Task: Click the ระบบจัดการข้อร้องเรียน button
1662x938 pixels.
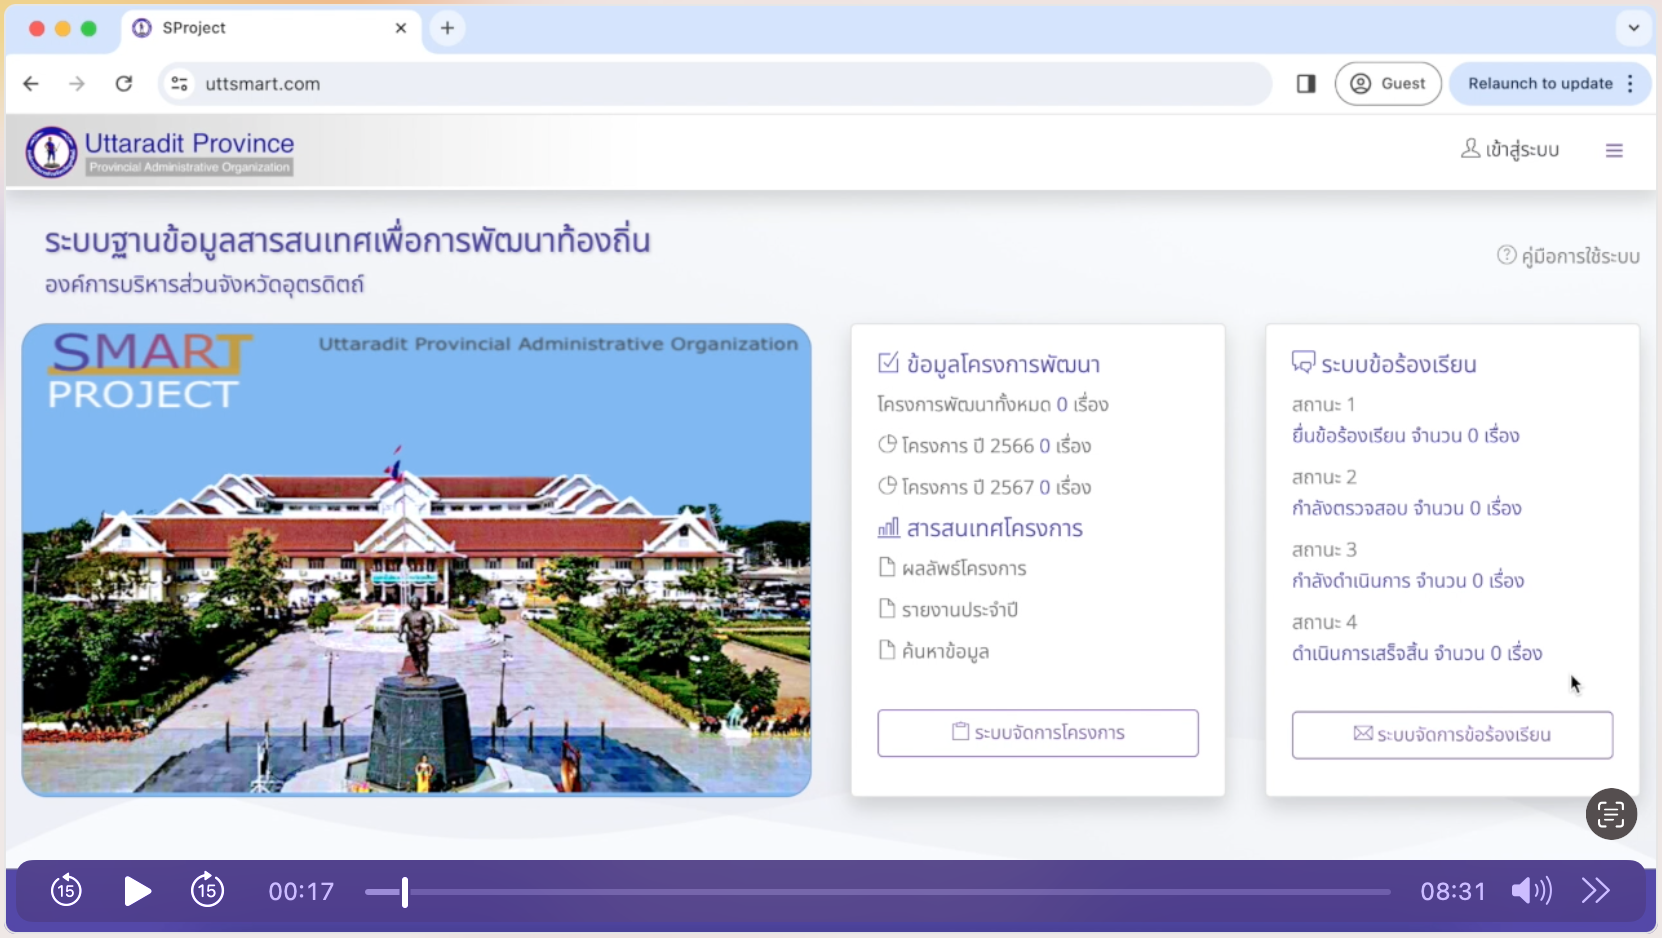Action: click(1451, 735)
